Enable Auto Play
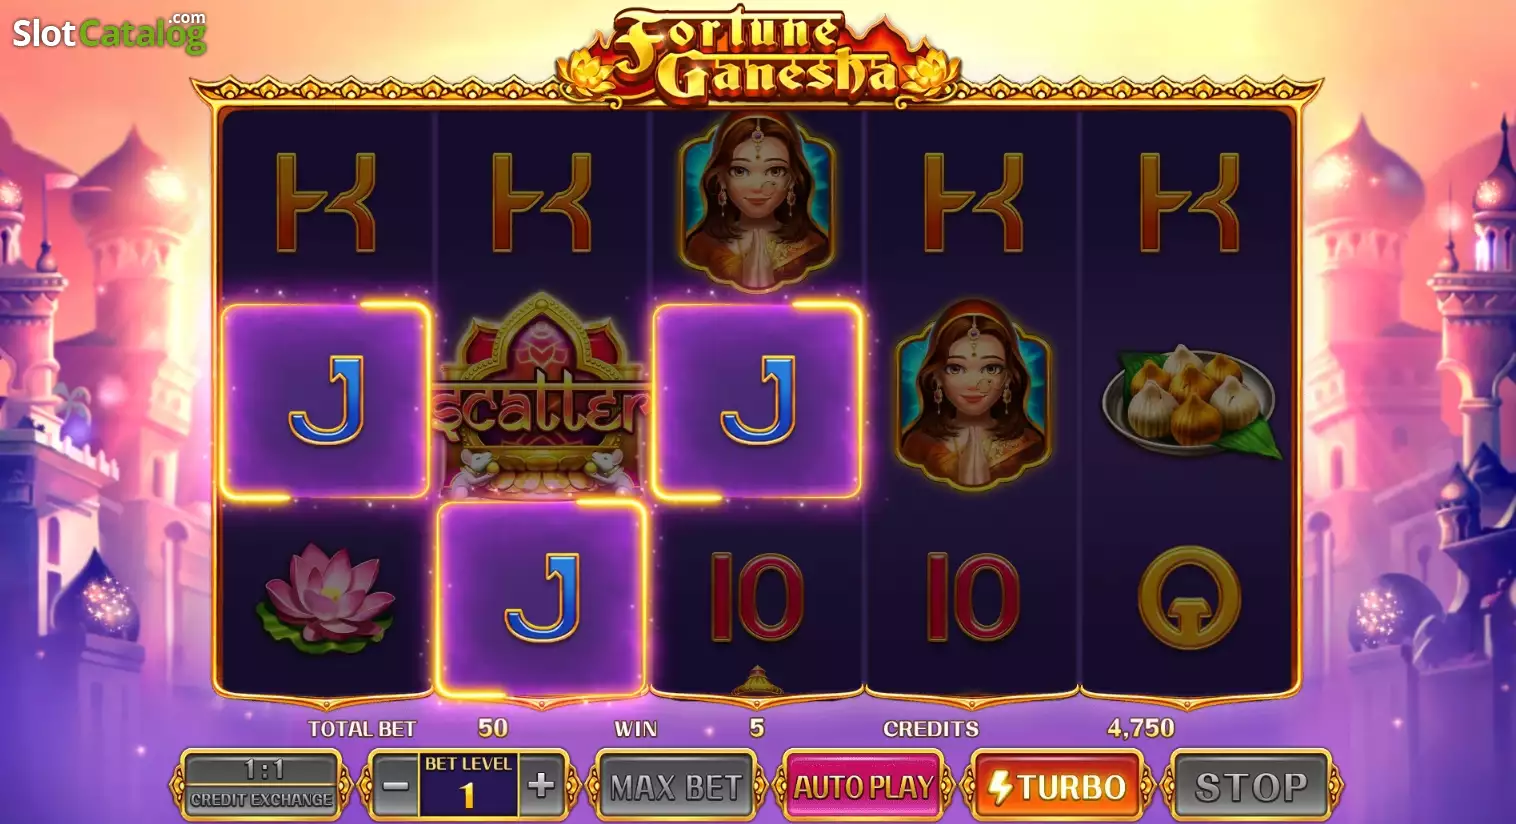The width and height of the screenshot is (1516, 824). 863,787
